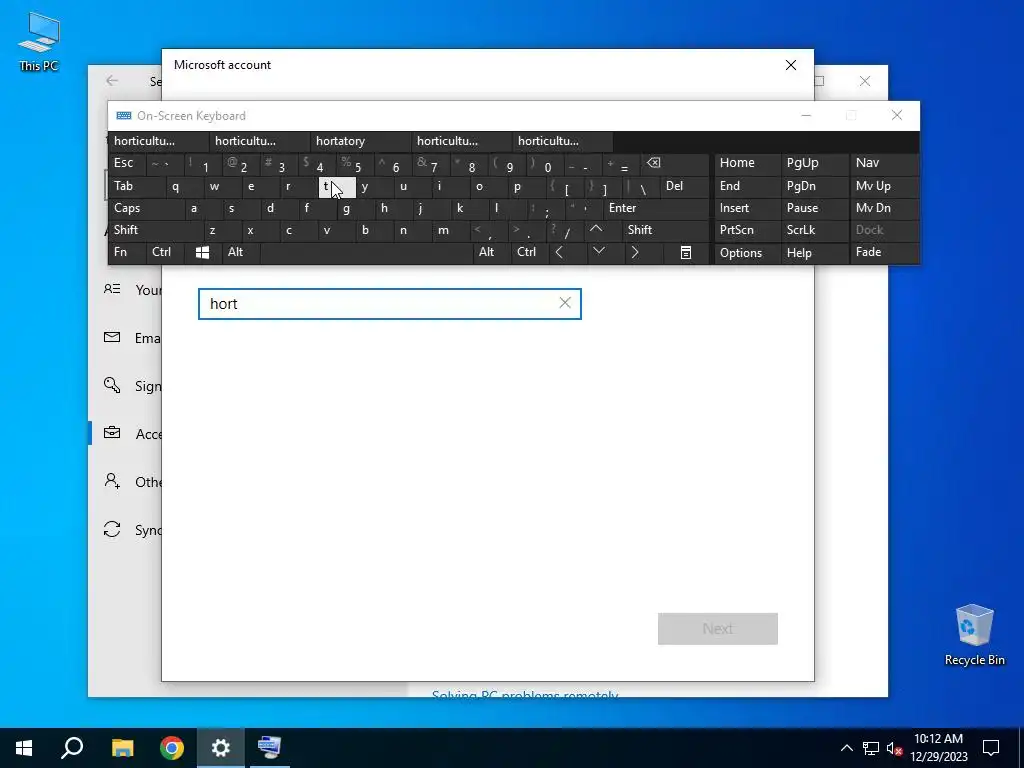Viewport: 1024px width, 768px height.
Task: Open the notification center icon
Action: 991,748
